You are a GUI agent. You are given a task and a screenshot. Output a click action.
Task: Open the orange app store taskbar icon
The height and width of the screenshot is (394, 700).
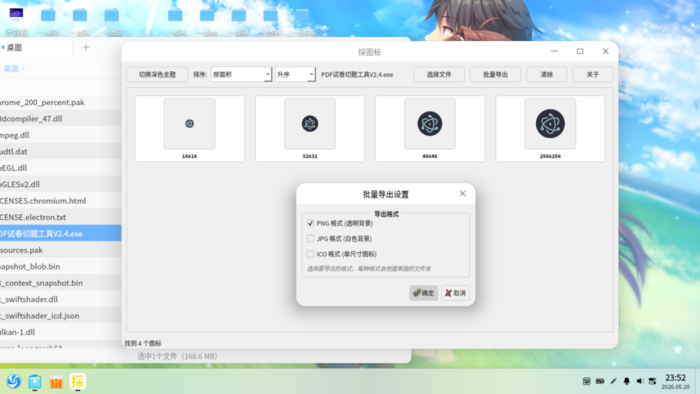[56, 382]
